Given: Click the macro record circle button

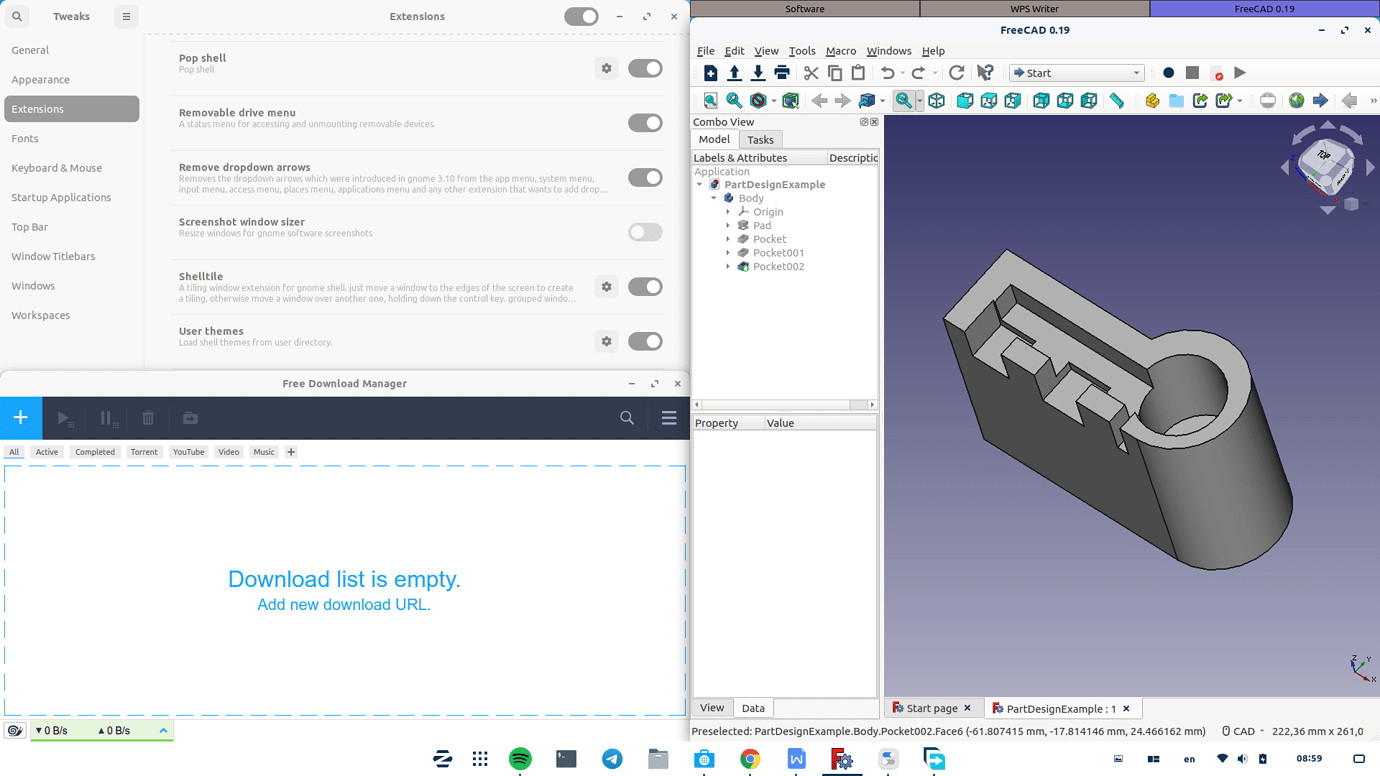Looking at the screenshot, I should (x=1168, y=73).
